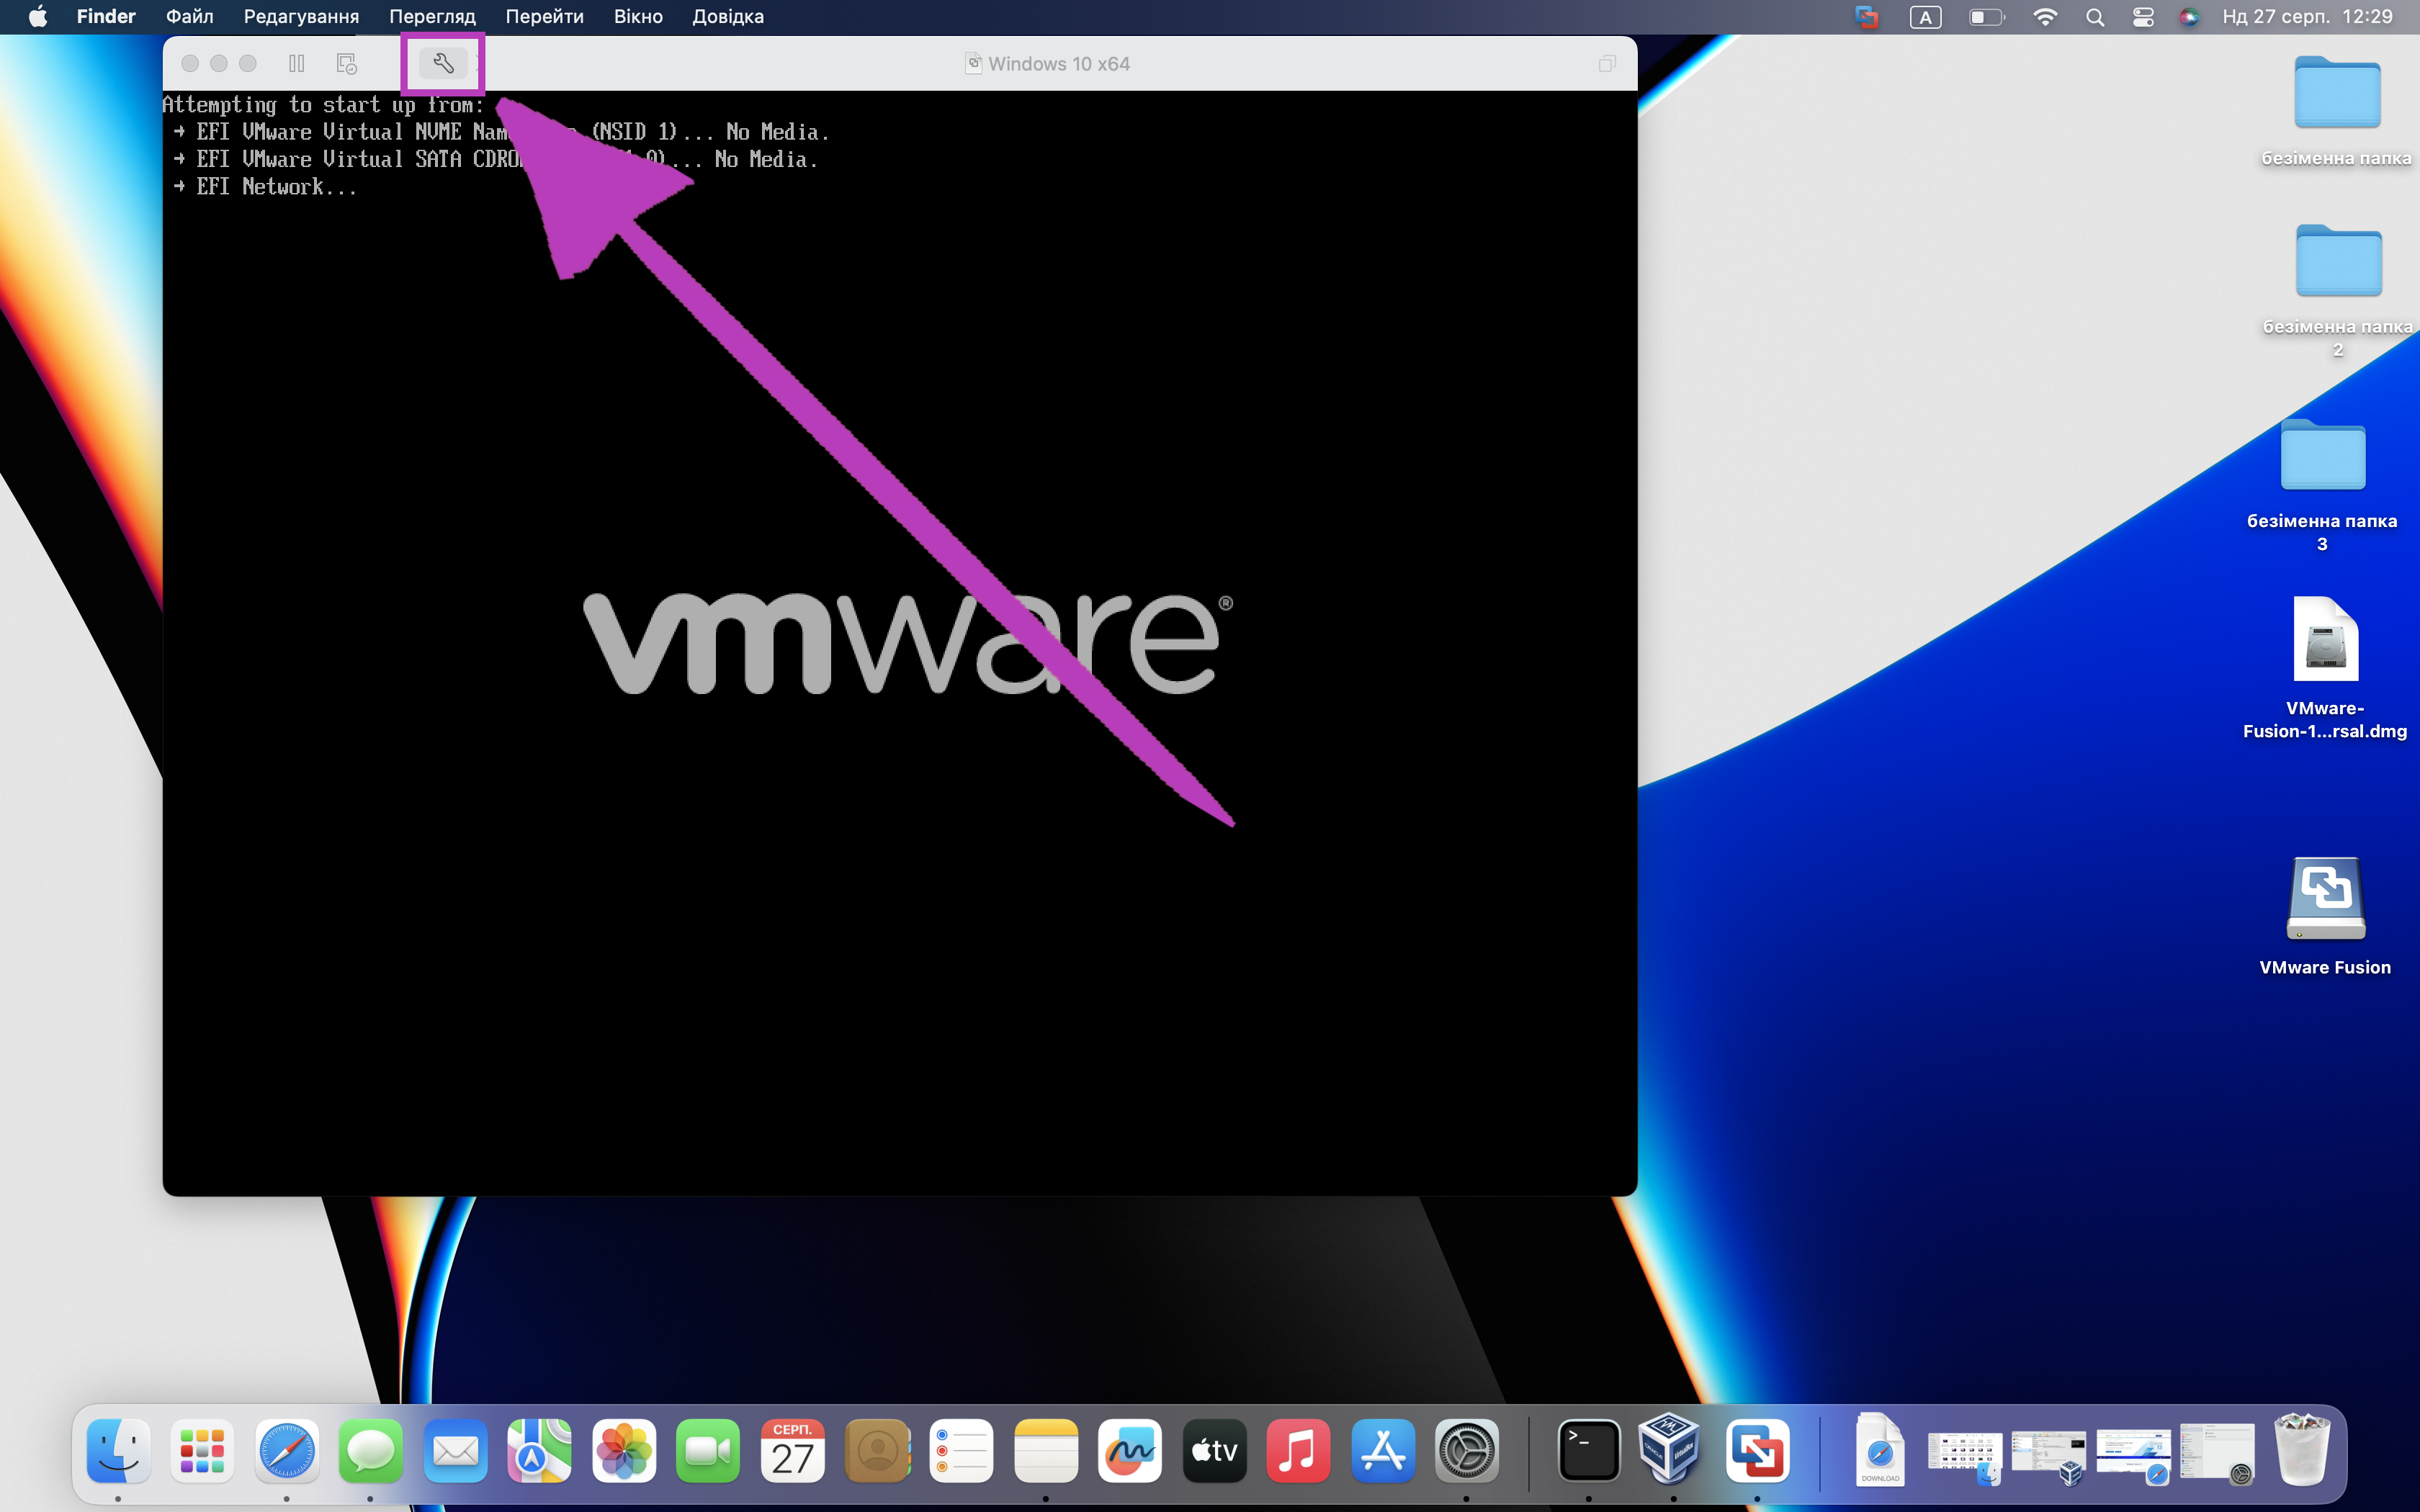2420x1512 pixels.
Task: Open Spotlight search magnifier icon
Action: [x=2095, y=16]
